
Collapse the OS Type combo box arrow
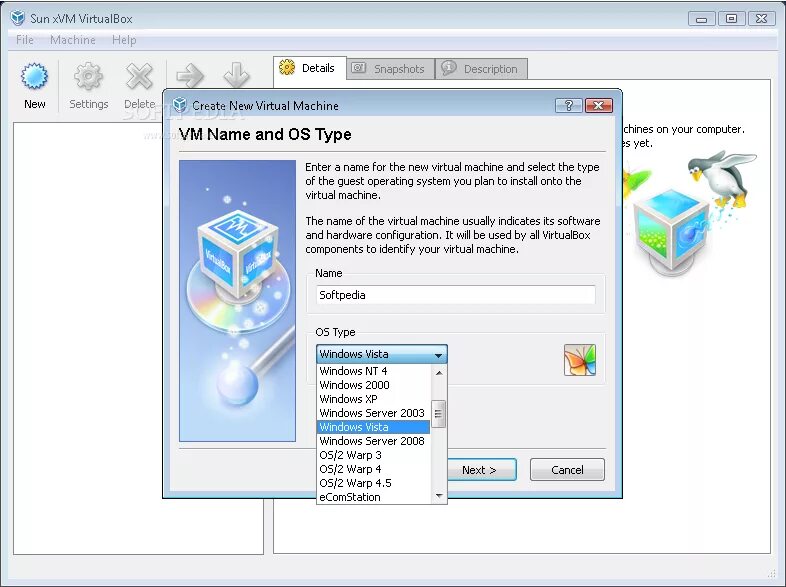click(438, 354)
